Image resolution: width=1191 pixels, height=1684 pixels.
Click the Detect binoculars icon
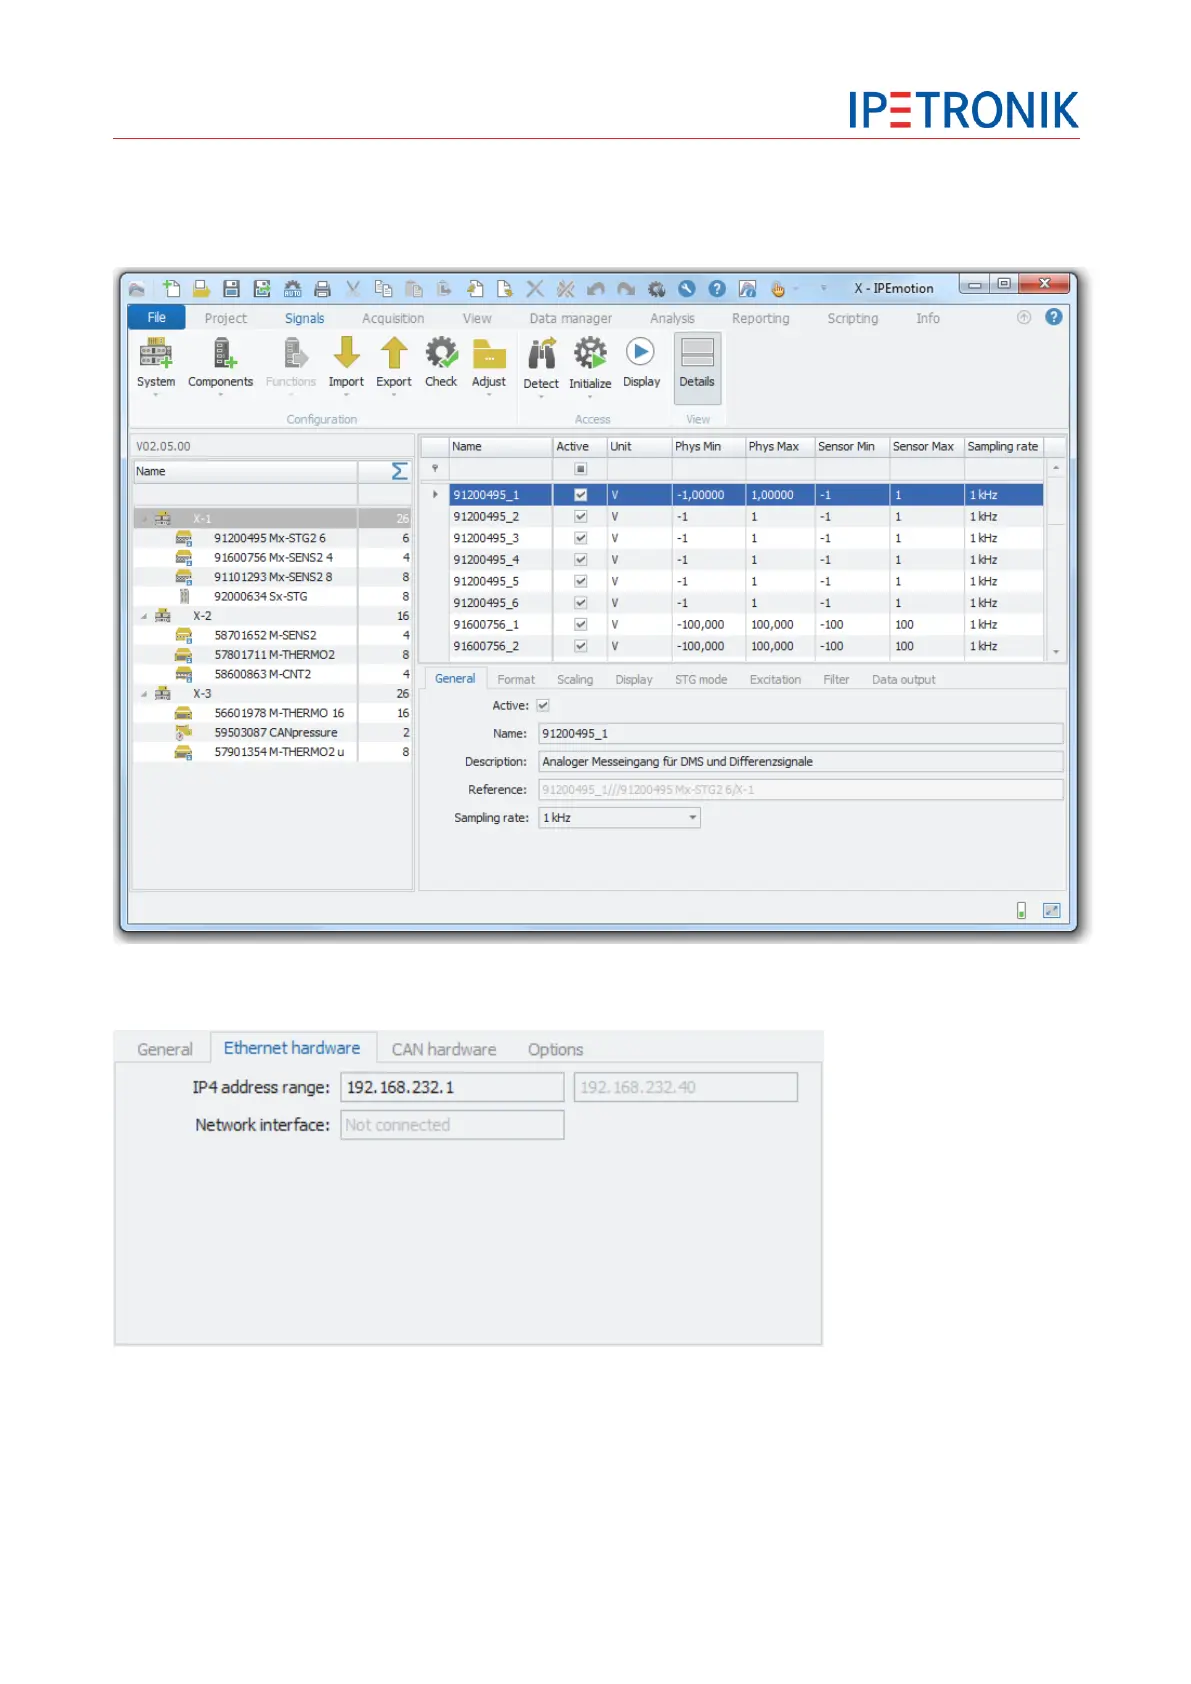pyautogui.click(x=542, y=354)
